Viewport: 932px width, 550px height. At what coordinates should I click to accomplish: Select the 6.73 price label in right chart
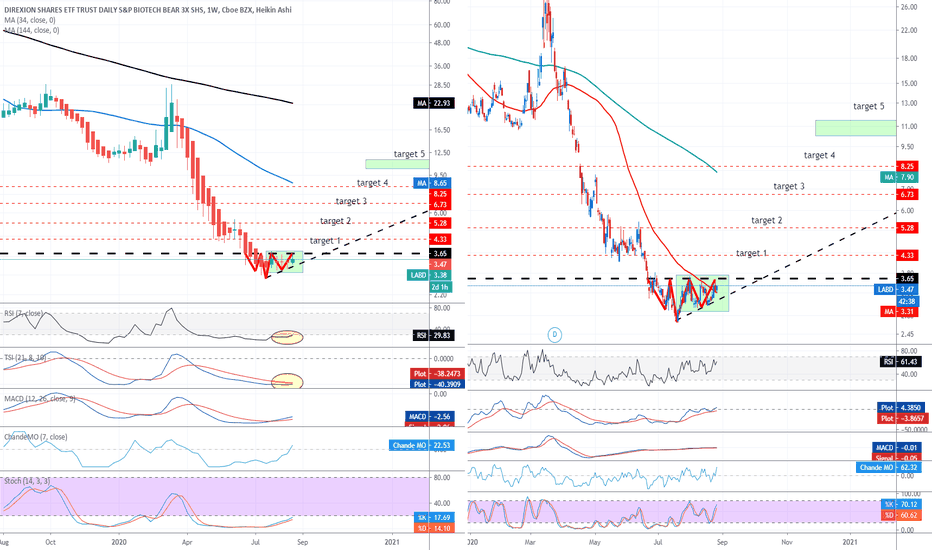tap(907, 194)
